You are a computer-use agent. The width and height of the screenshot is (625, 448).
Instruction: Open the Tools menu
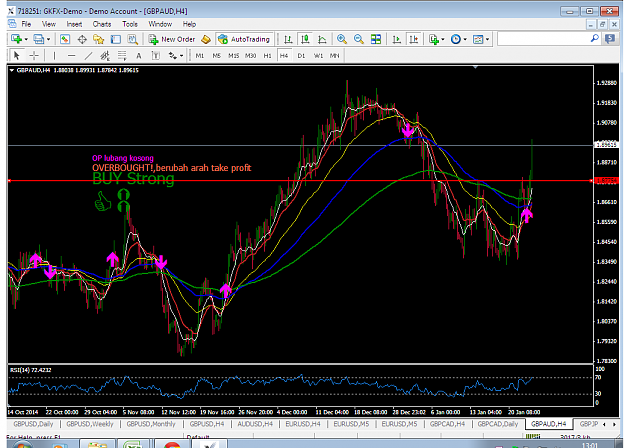point(130,24)
